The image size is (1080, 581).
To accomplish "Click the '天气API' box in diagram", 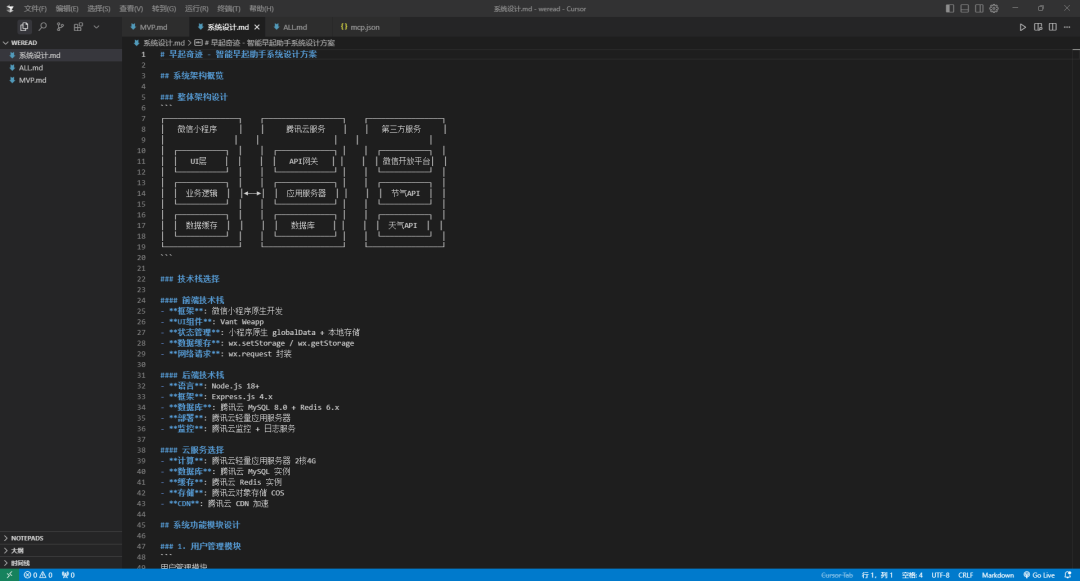I will point(404,225).
